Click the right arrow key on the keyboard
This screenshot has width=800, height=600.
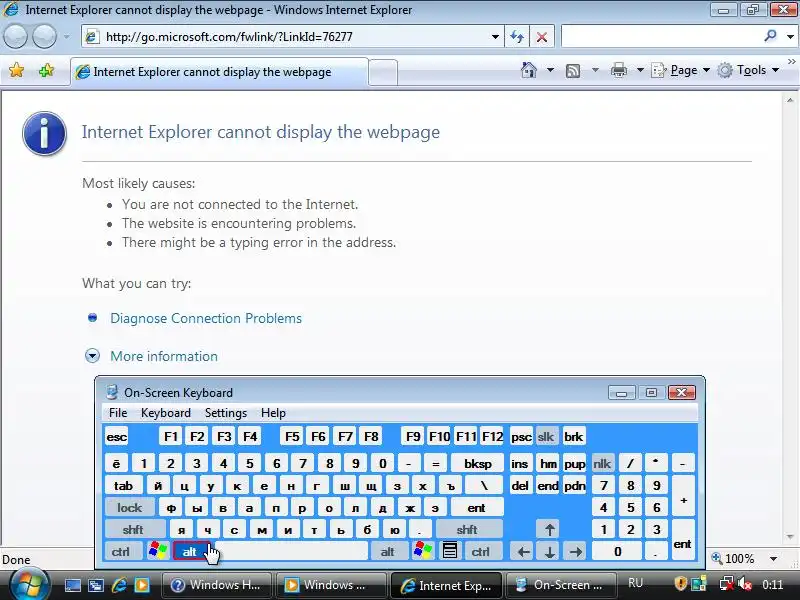coord(576,552)
